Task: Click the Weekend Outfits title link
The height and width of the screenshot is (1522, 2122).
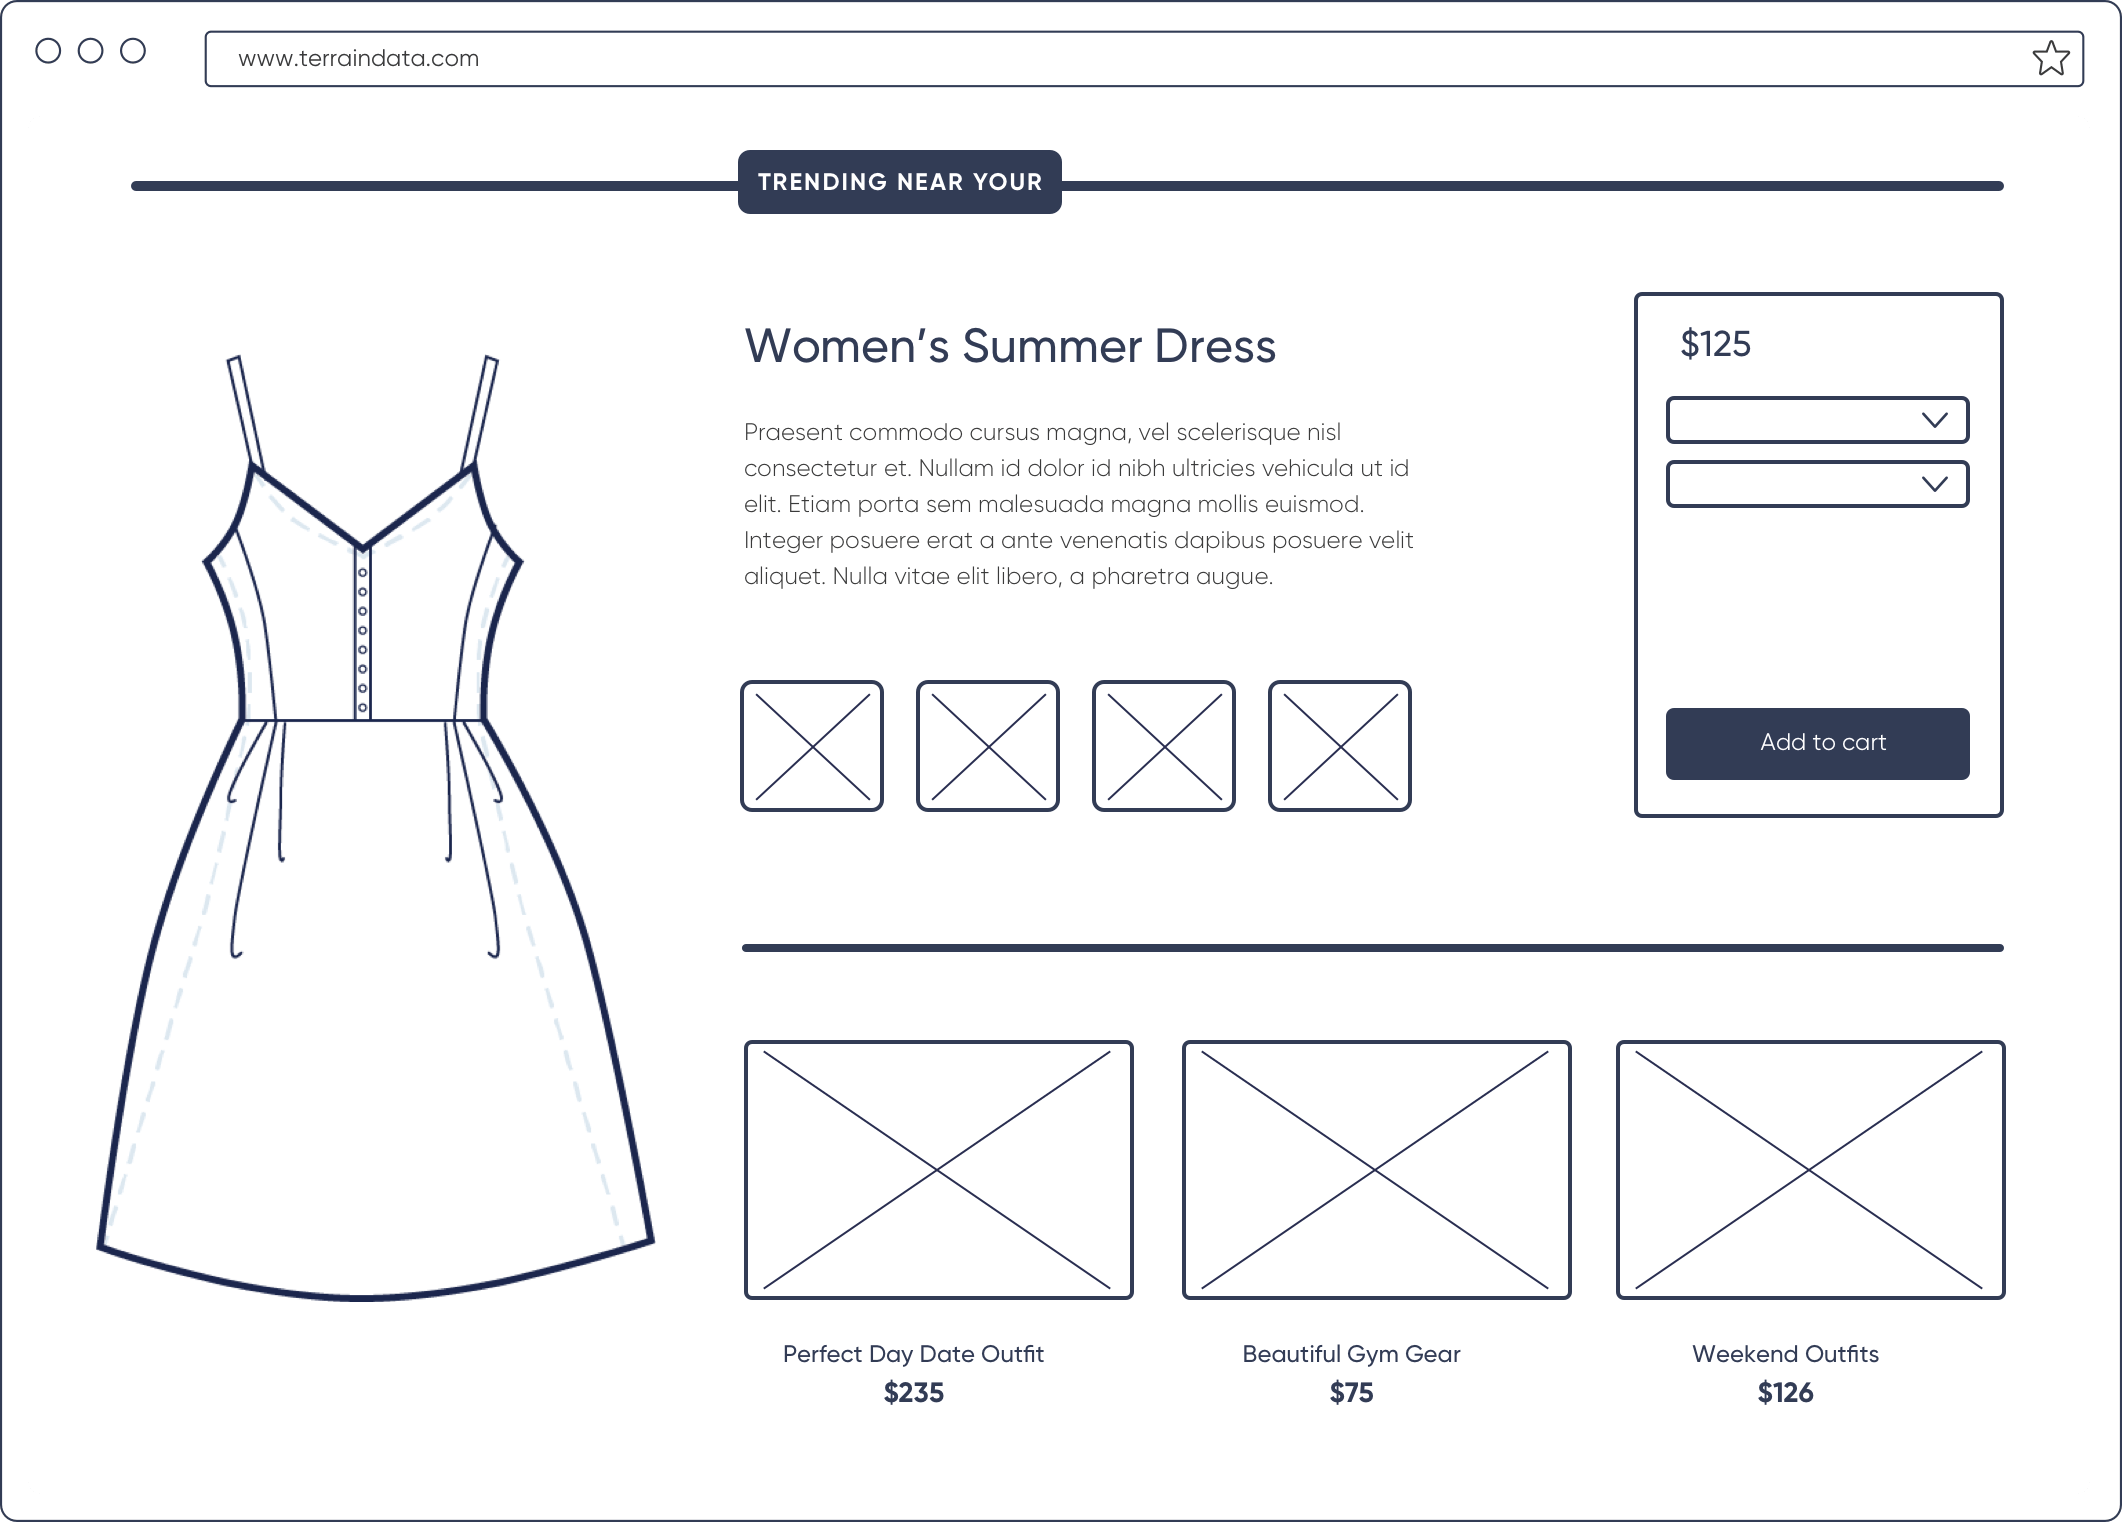Action: (1785, 1354)
